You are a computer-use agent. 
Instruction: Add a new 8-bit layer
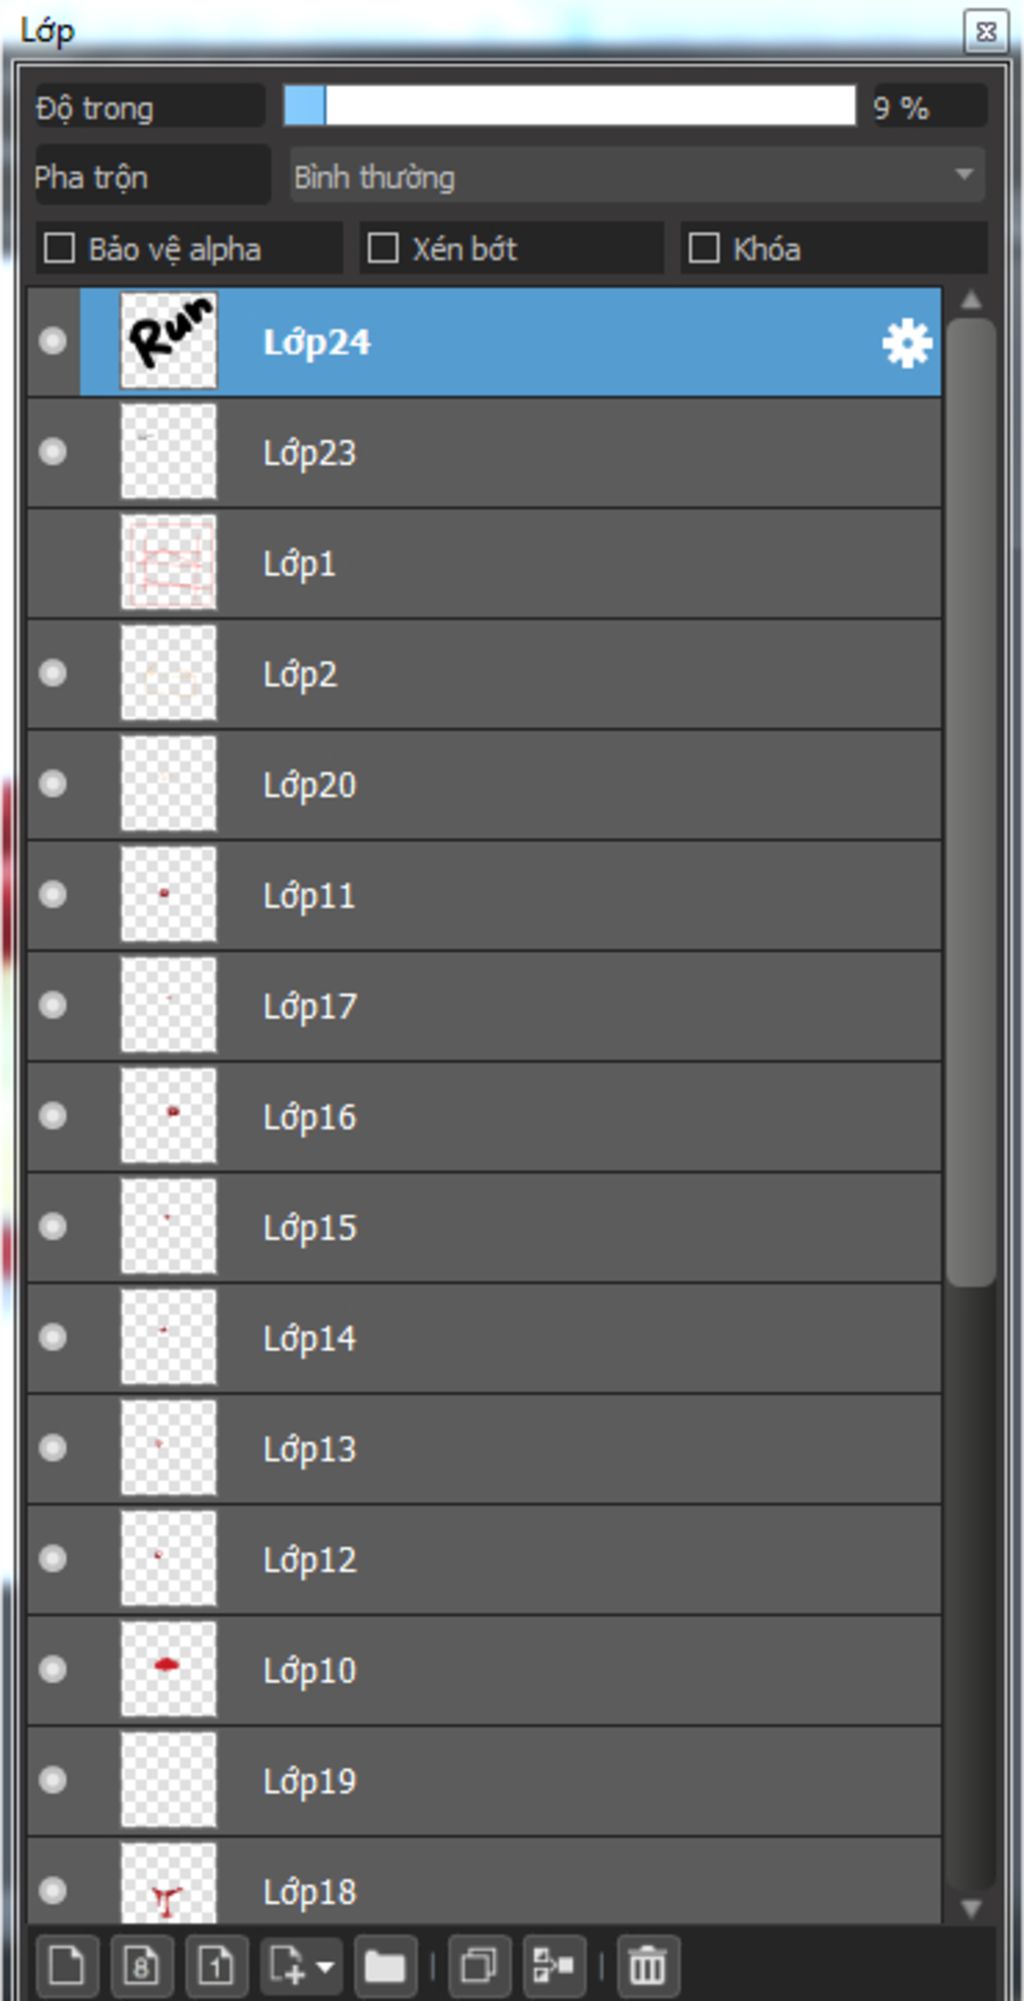[x=141, y=1965]
